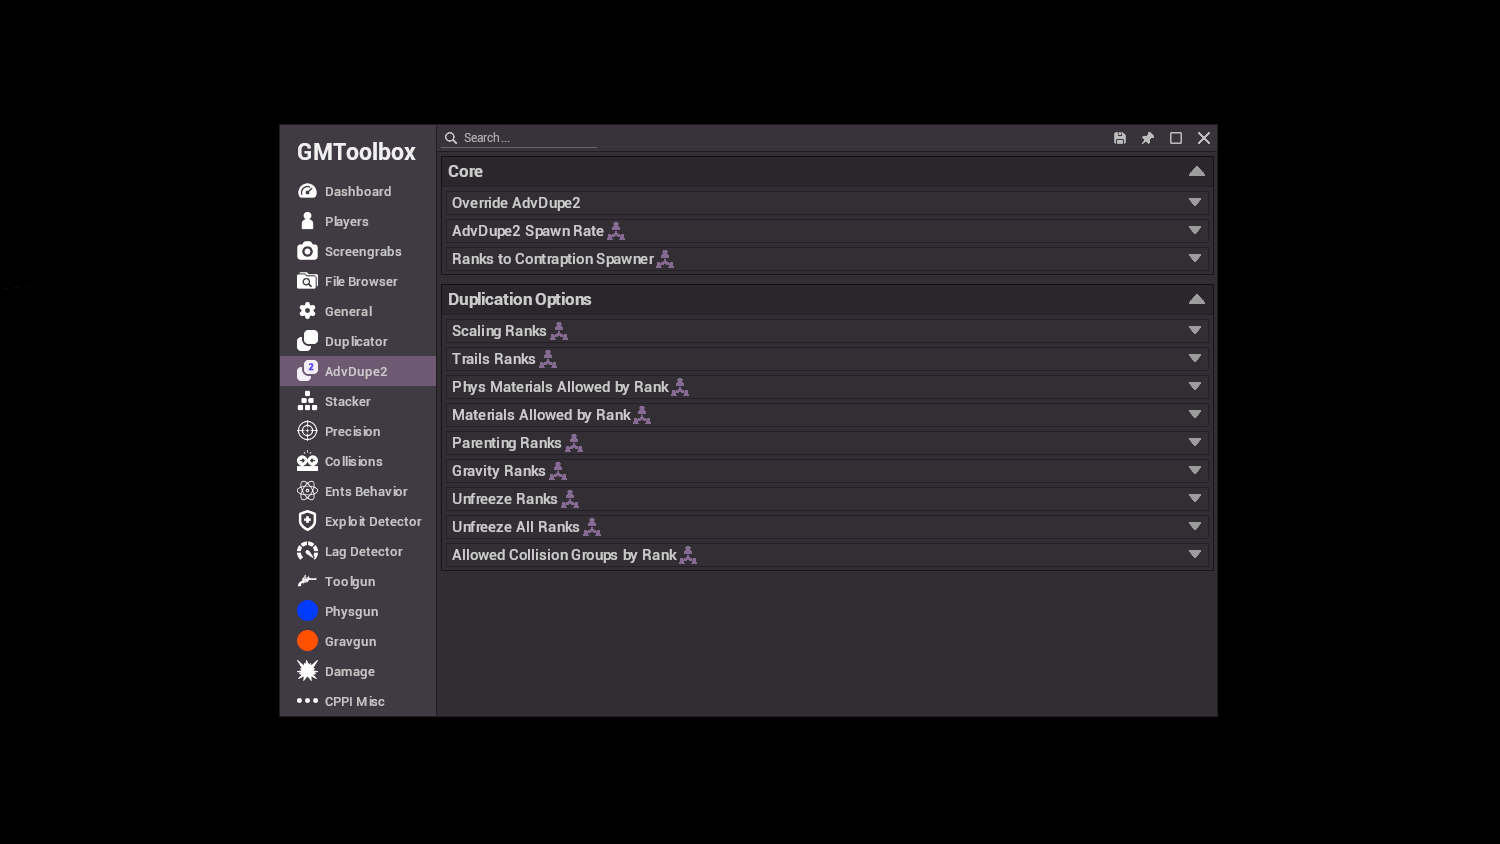Expand the Override AdvDupe2 setting

tap(827, 203)
